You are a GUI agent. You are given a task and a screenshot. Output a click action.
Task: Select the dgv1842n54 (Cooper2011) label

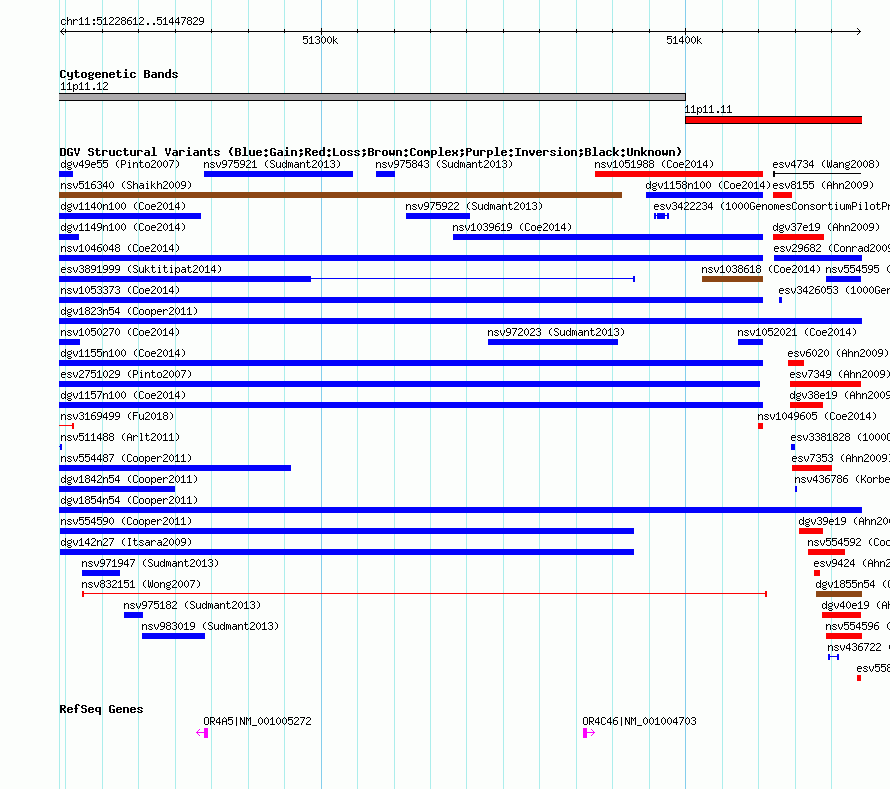pos(129,479)
